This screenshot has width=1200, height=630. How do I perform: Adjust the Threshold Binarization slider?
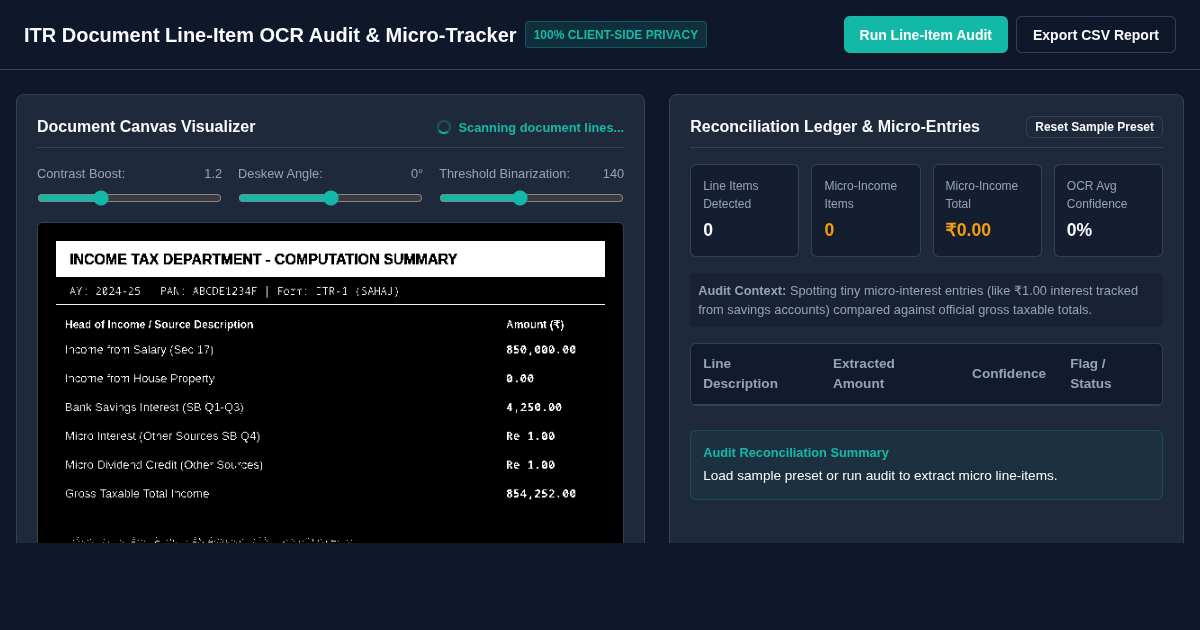pyautogui.click(x=531, y=198)
